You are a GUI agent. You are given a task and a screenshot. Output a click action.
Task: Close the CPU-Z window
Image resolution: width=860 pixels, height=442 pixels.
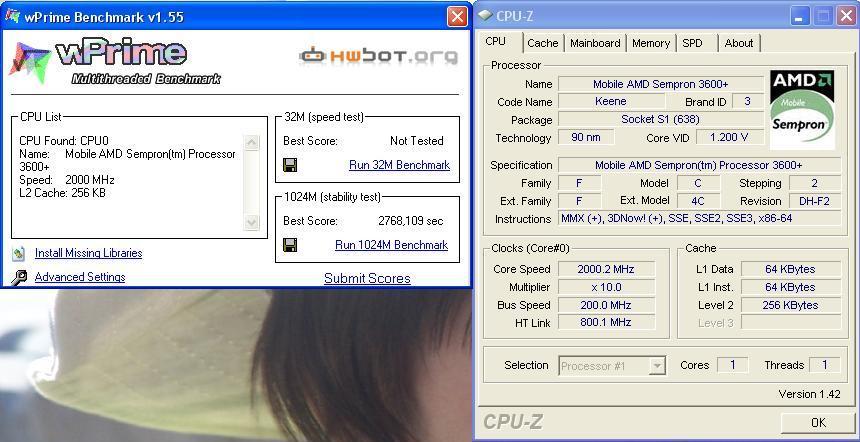(846, 16)
